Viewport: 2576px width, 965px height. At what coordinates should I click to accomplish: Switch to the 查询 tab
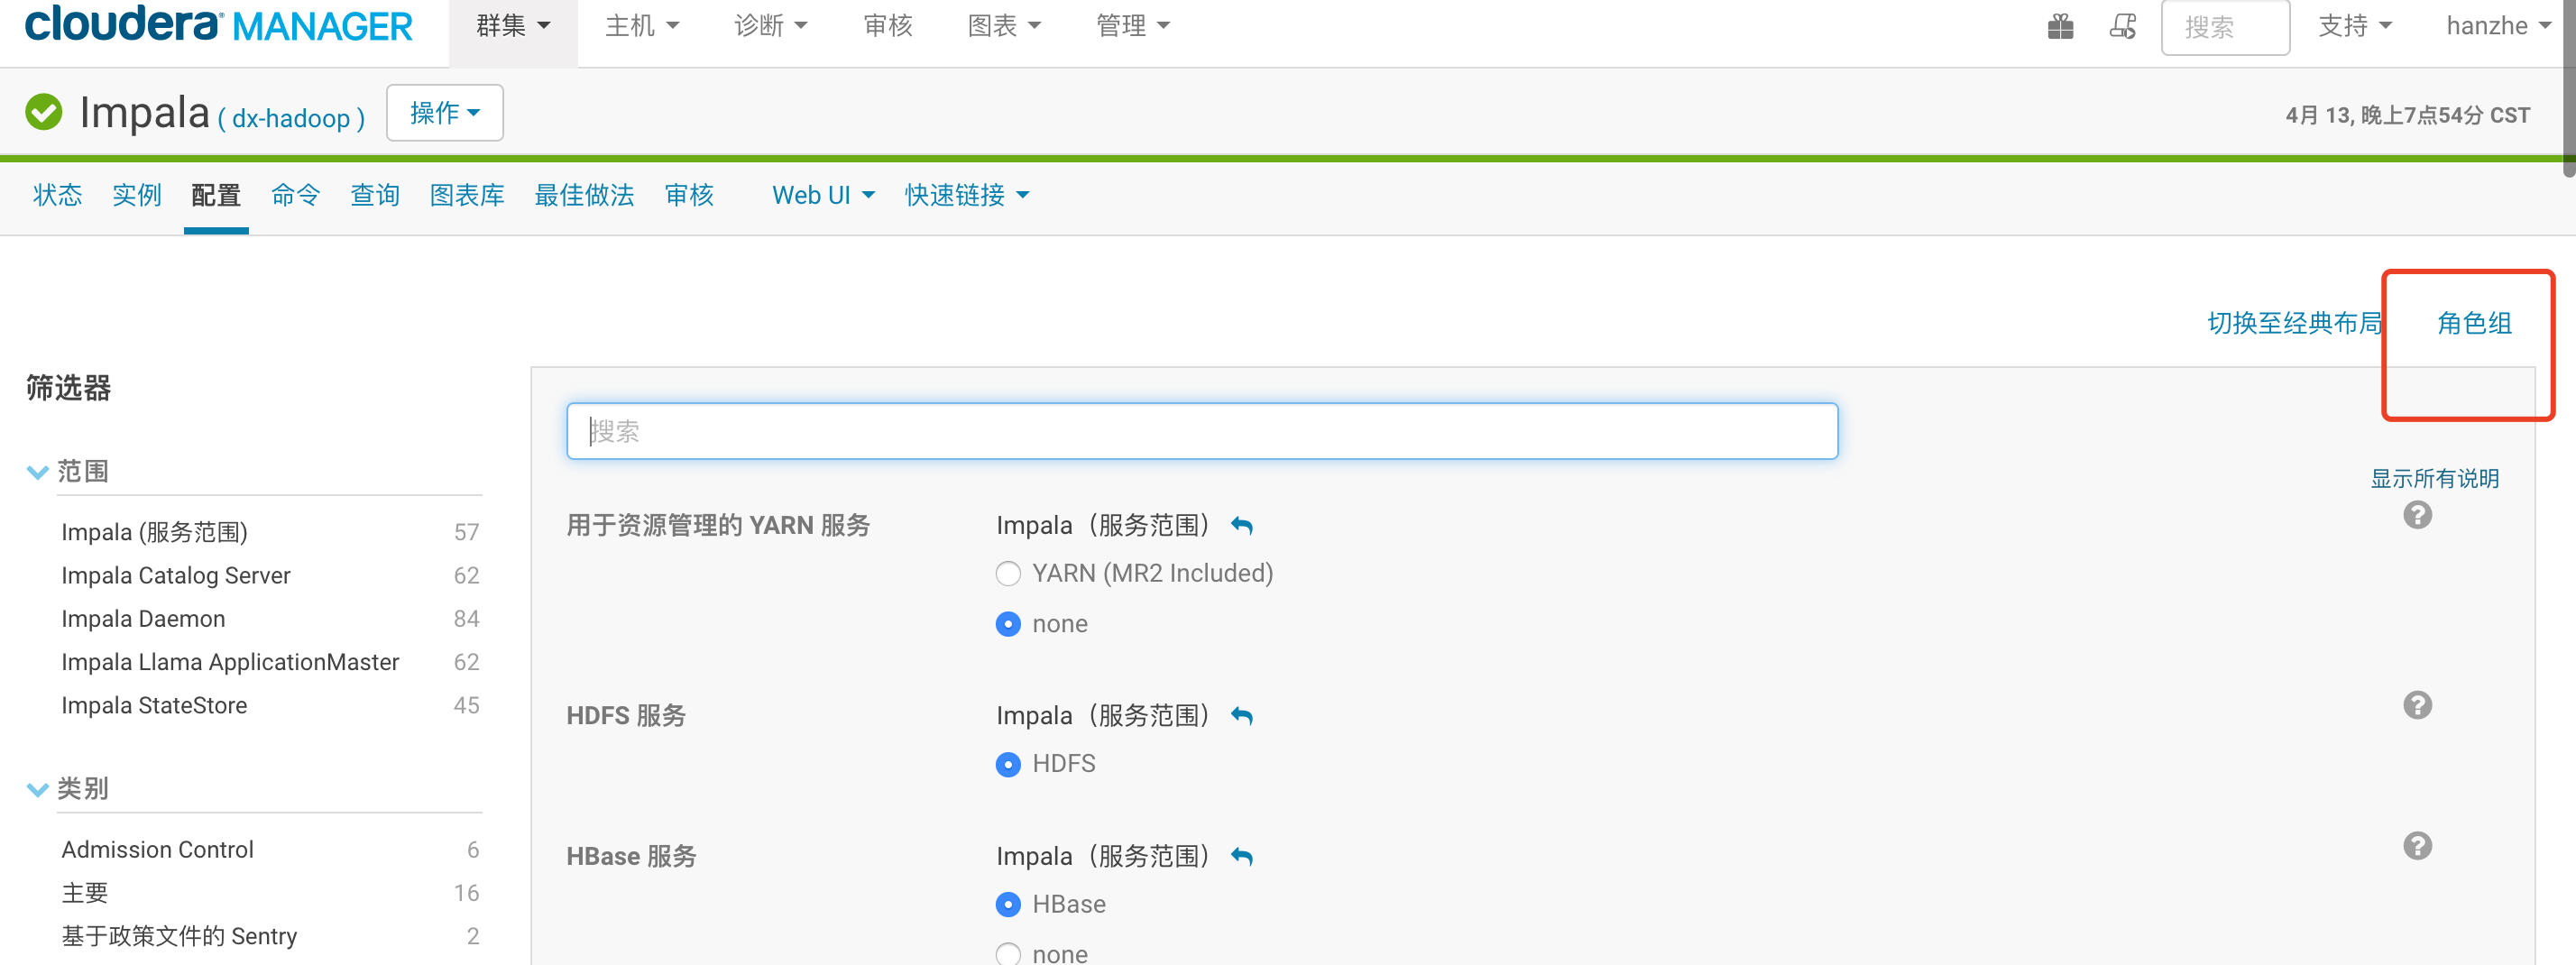(375, 195)
